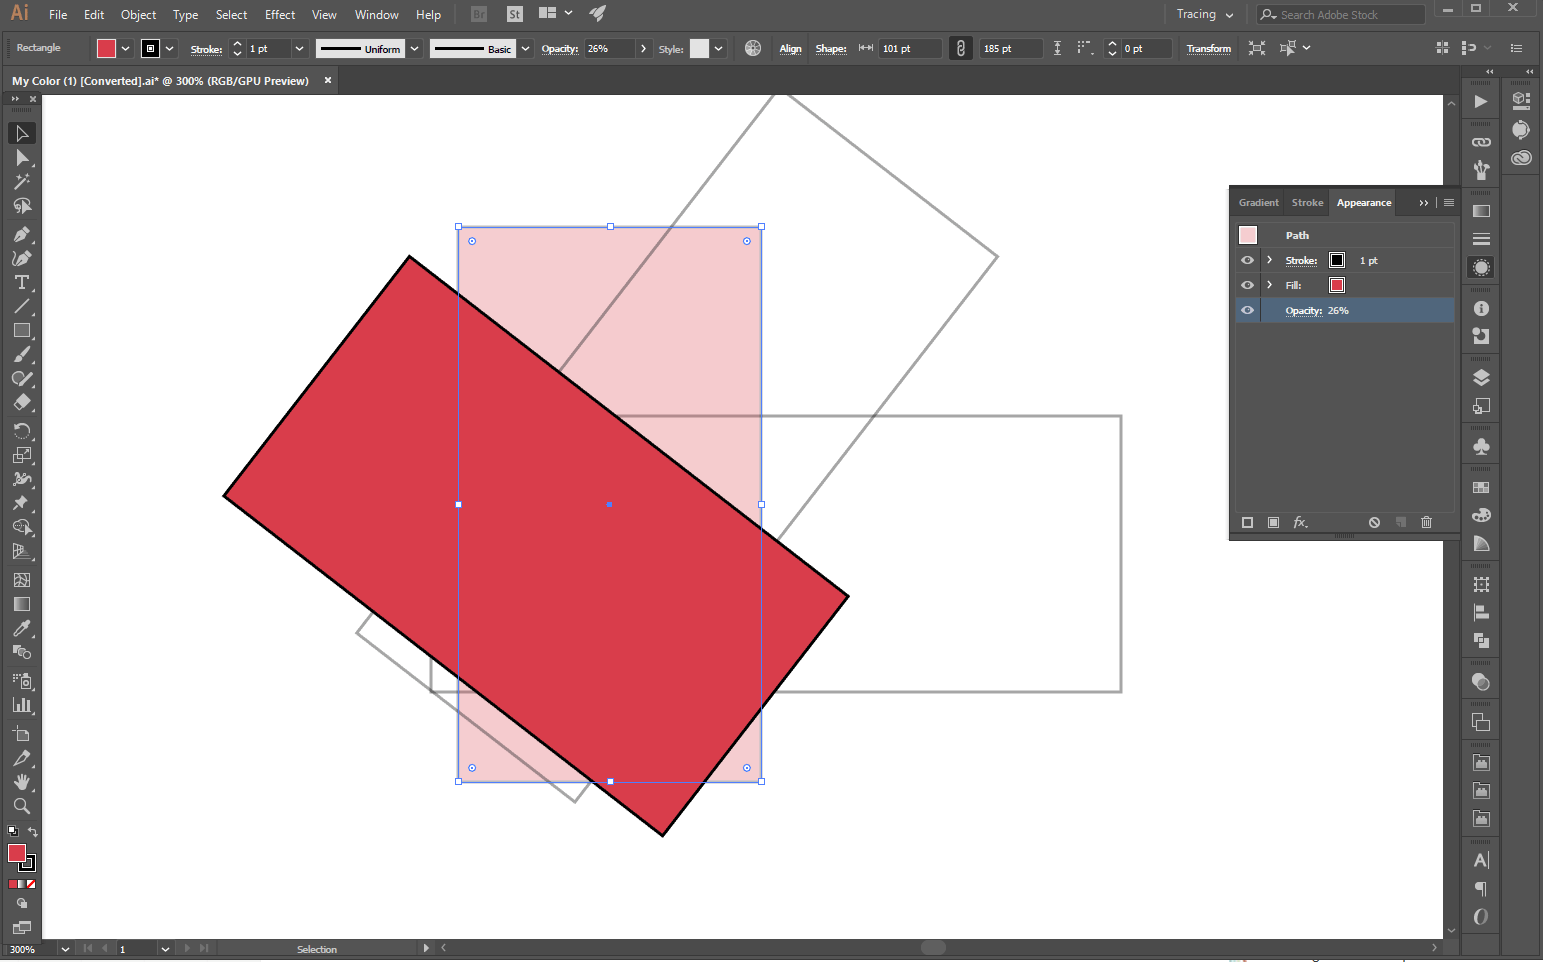
Task: Swap fill and stroke colors
Action: point(33,832)
